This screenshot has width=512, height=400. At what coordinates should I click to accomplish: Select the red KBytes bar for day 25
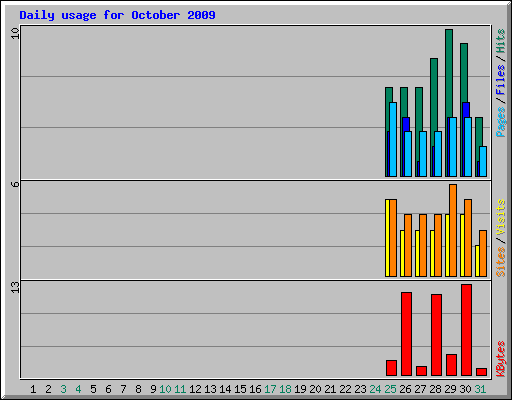click(x=391, y=368)
